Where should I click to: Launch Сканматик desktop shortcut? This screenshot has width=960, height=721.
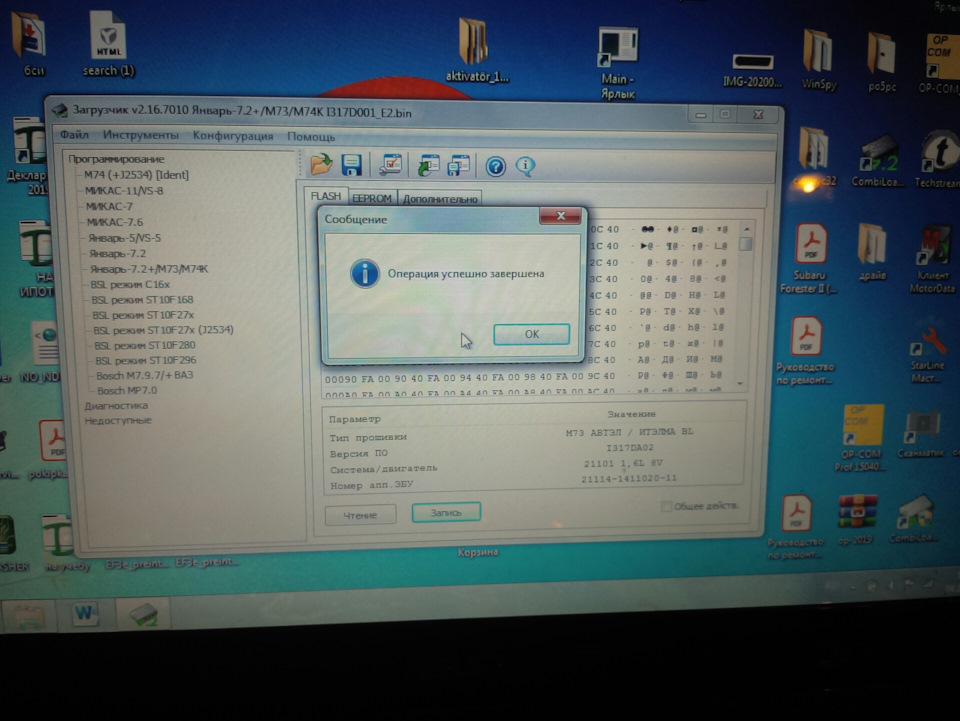[921, 435]
